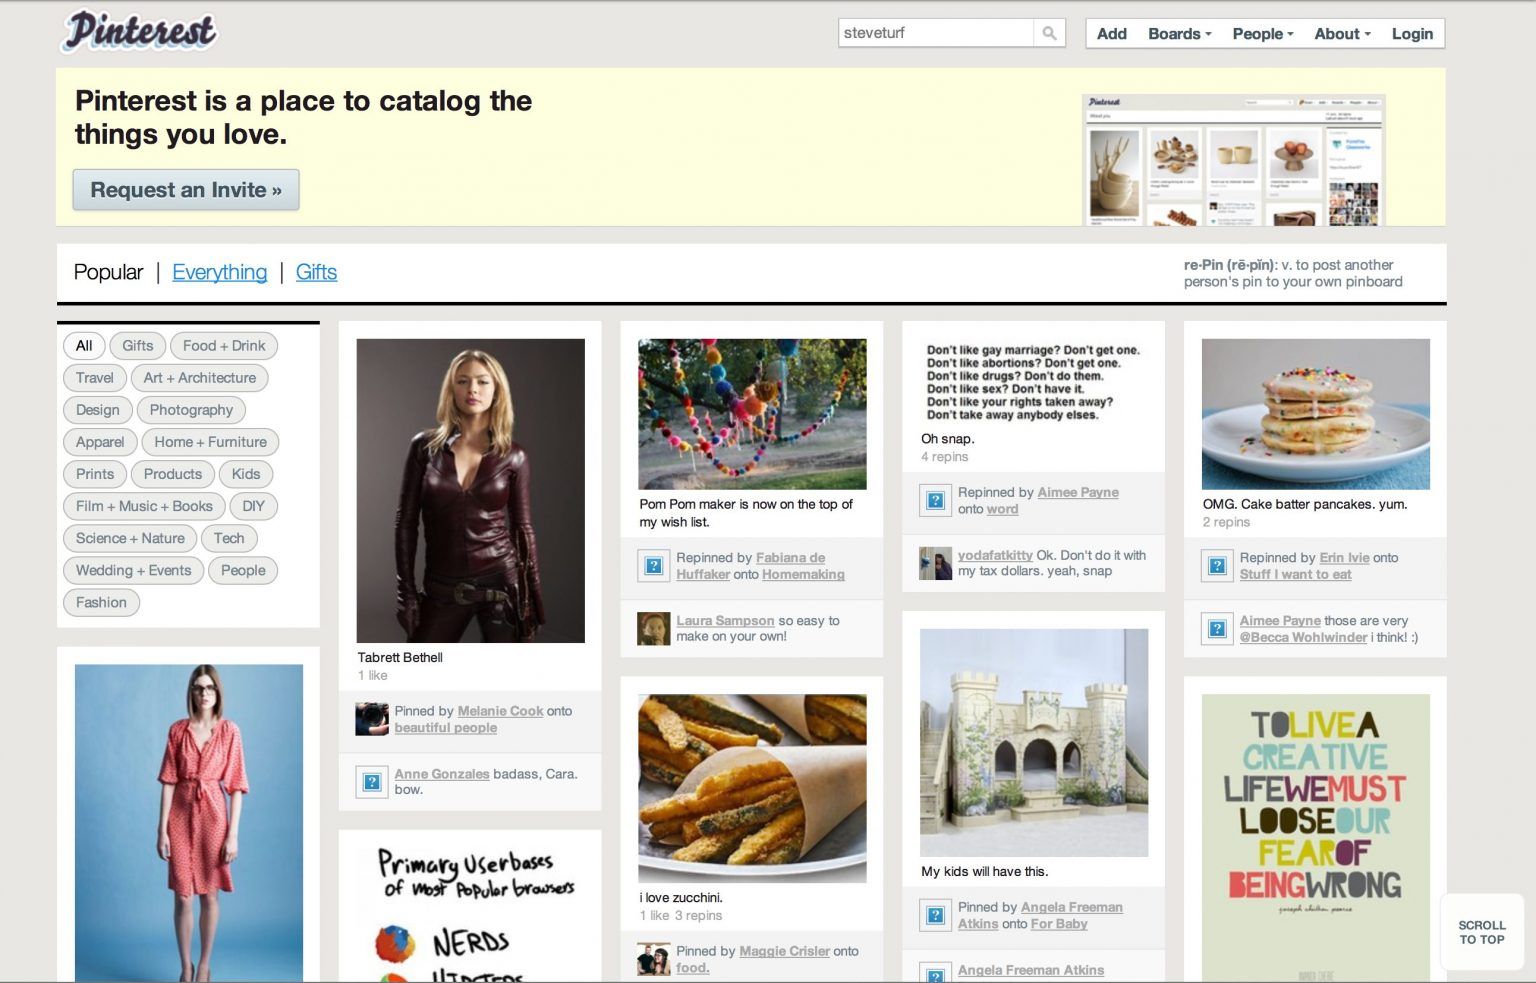Click the repin icon next to Anne Gonzales

coord(371,781)
